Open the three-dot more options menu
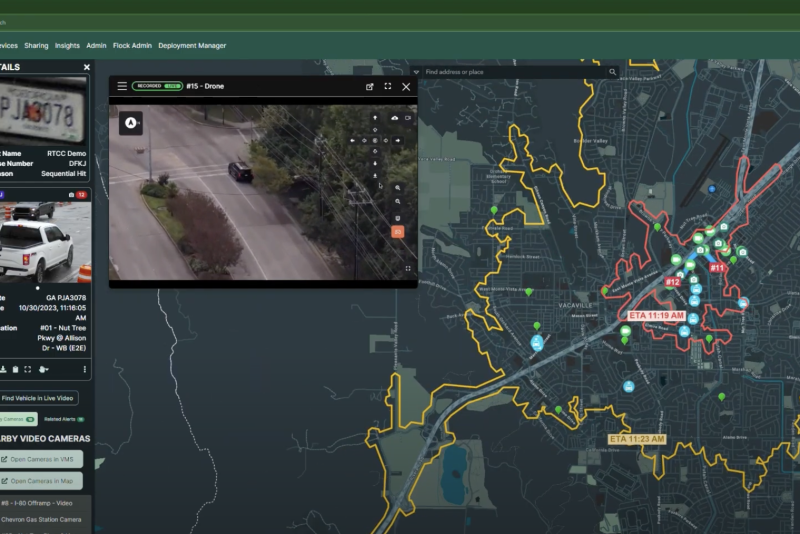The width and height of the screenshot is (800, 534). coord(85,369)
